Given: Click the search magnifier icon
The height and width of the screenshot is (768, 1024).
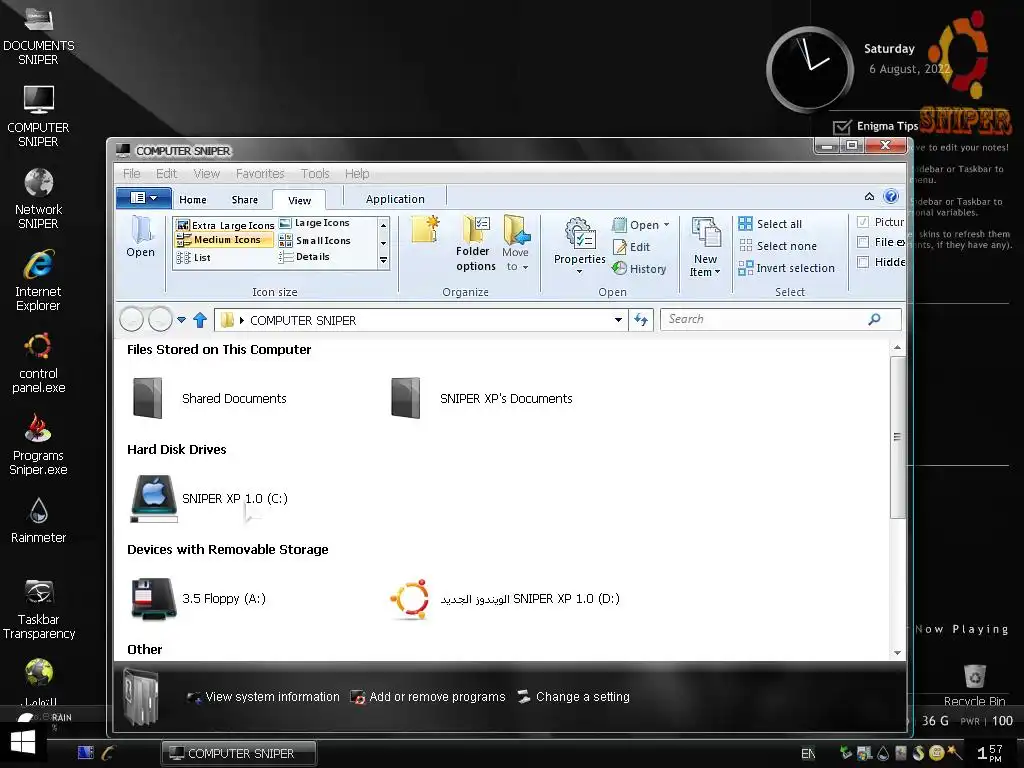Looking at the screenshot, I should (874, 319).
